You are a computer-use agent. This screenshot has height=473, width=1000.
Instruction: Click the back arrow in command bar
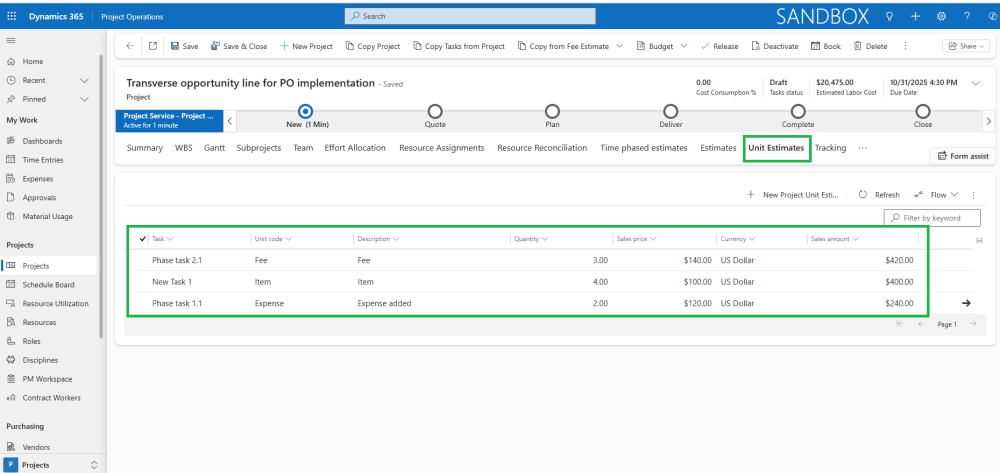tap(130, 46)
